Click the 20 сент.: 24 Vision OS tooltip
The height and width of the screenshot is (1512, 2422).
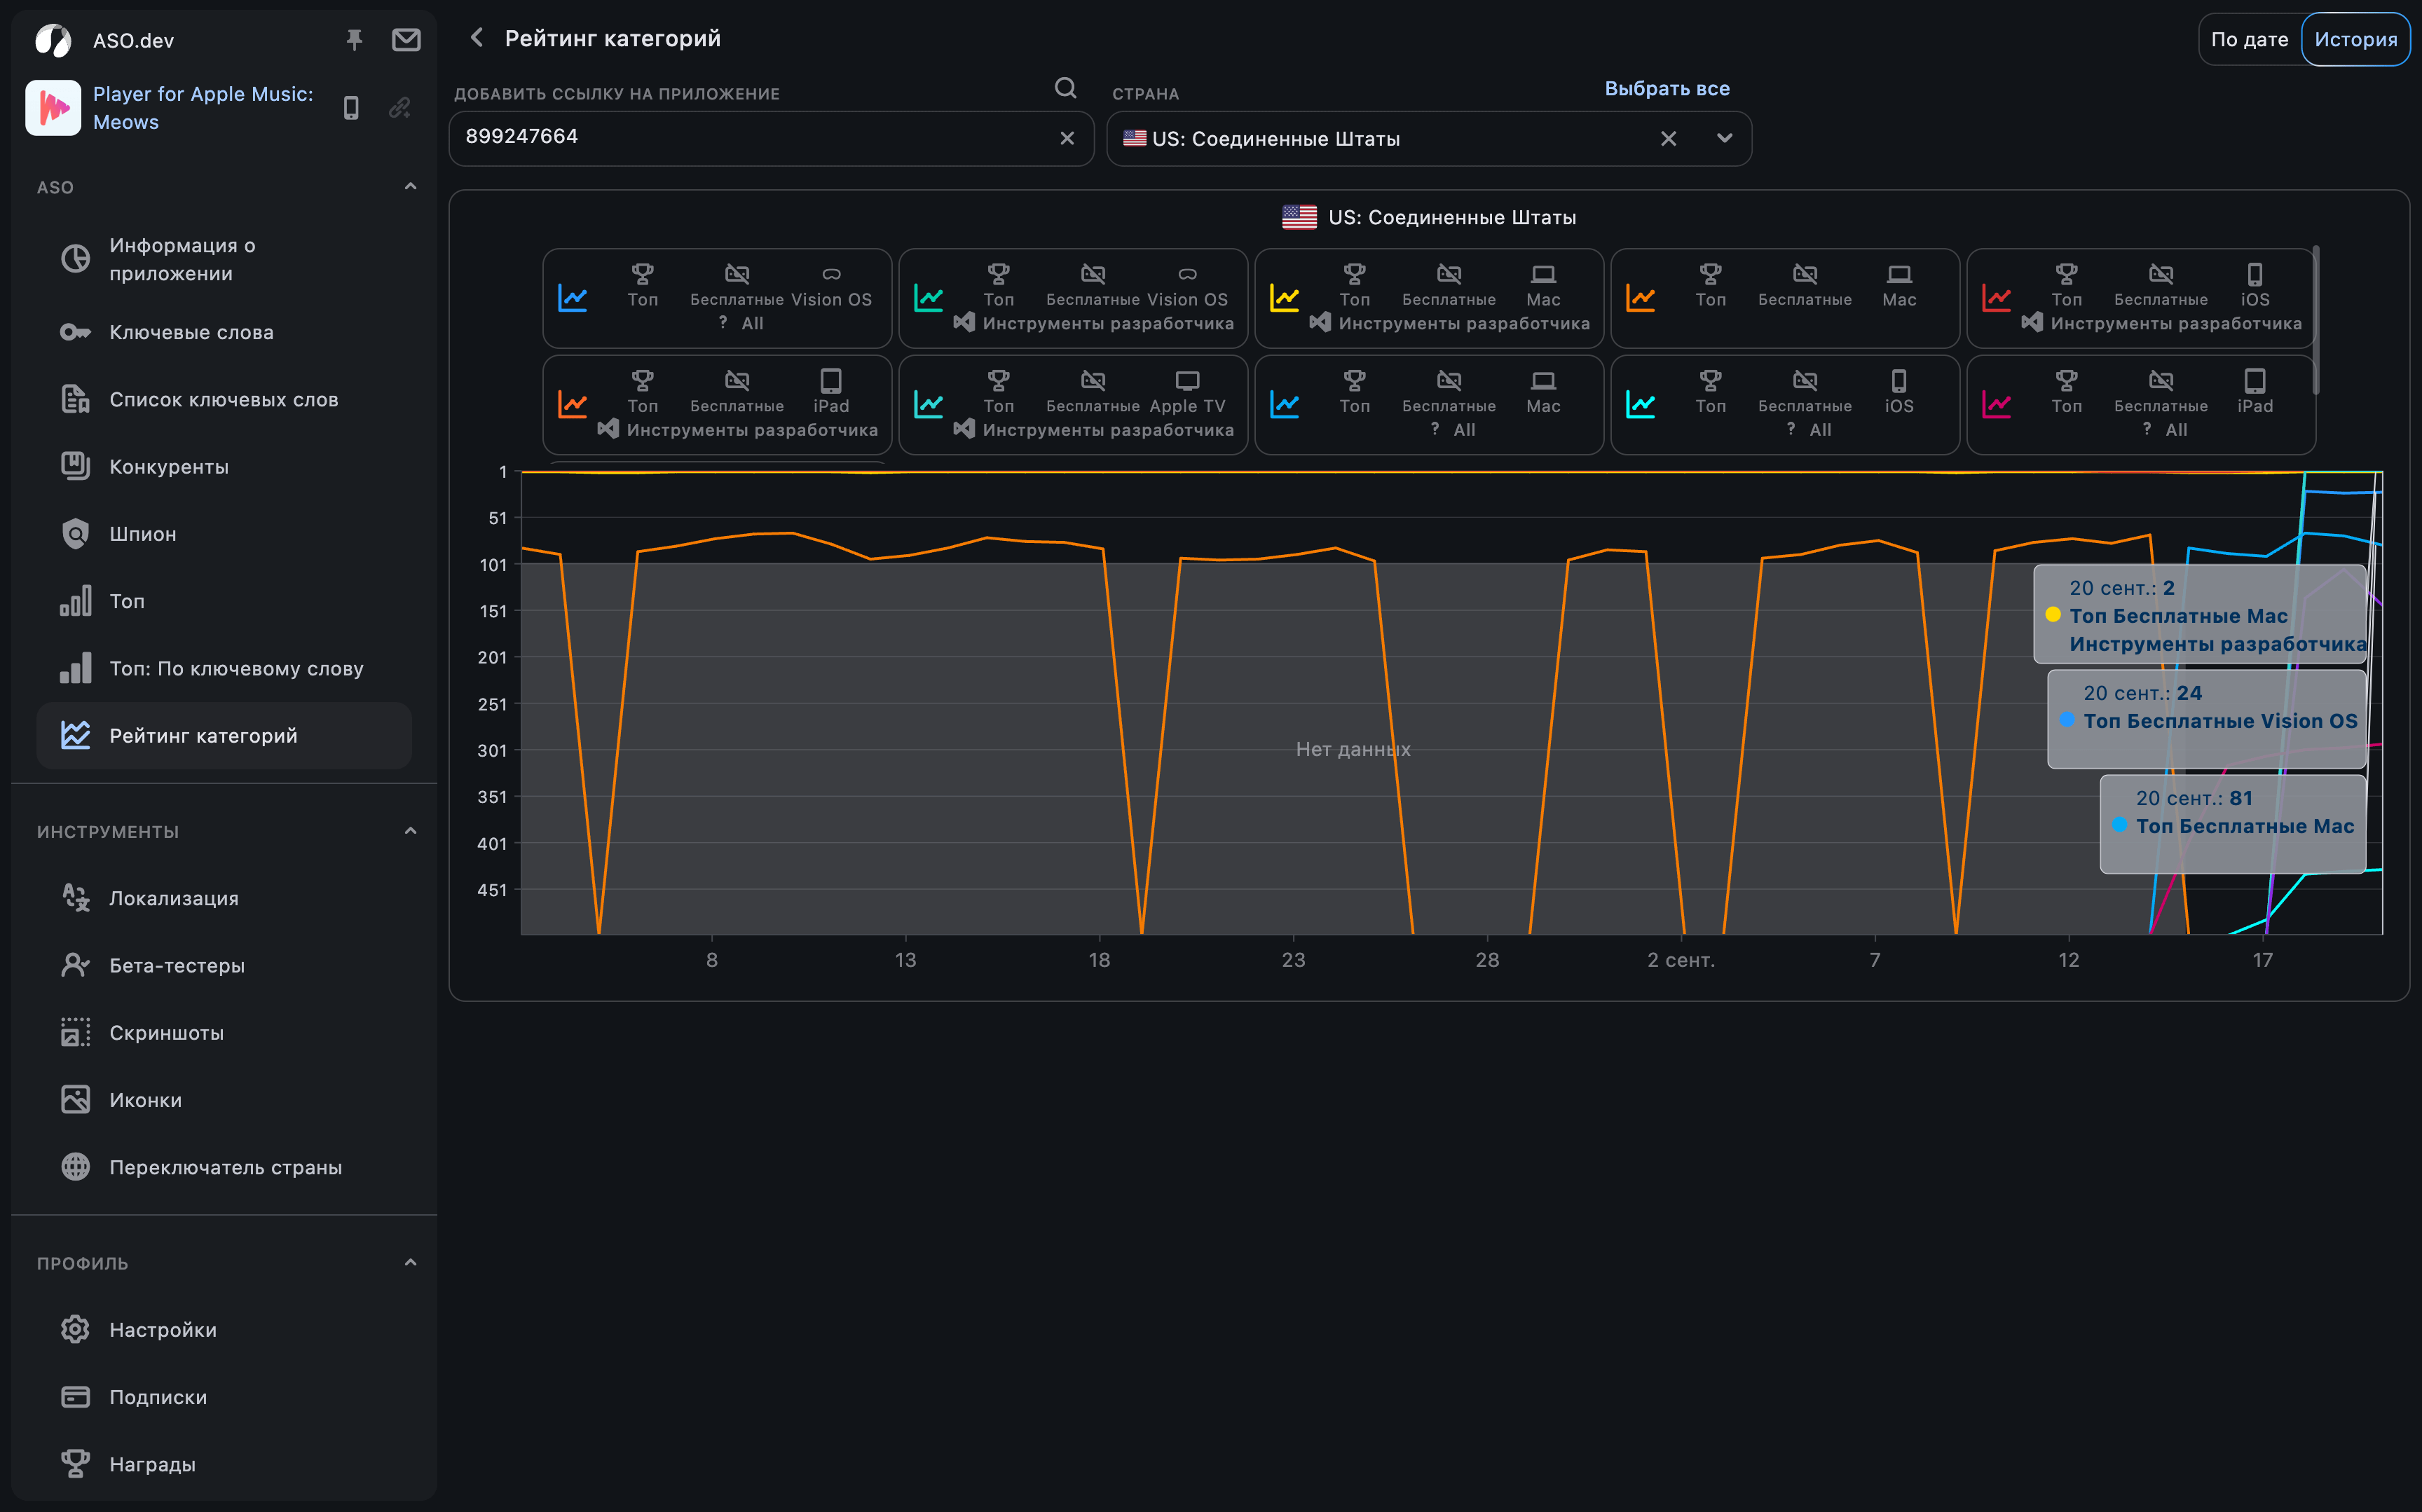(2207, 719)
